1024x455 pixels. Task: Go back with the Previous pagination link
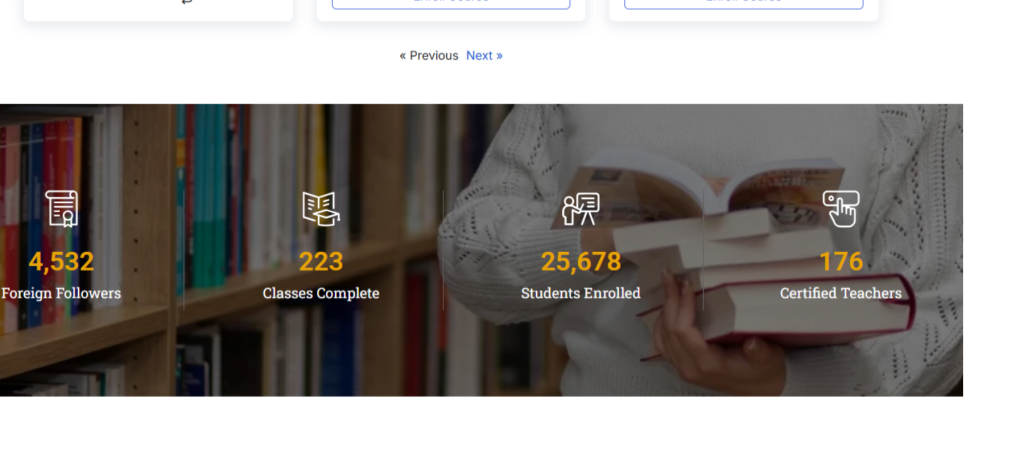pos(429,55)
